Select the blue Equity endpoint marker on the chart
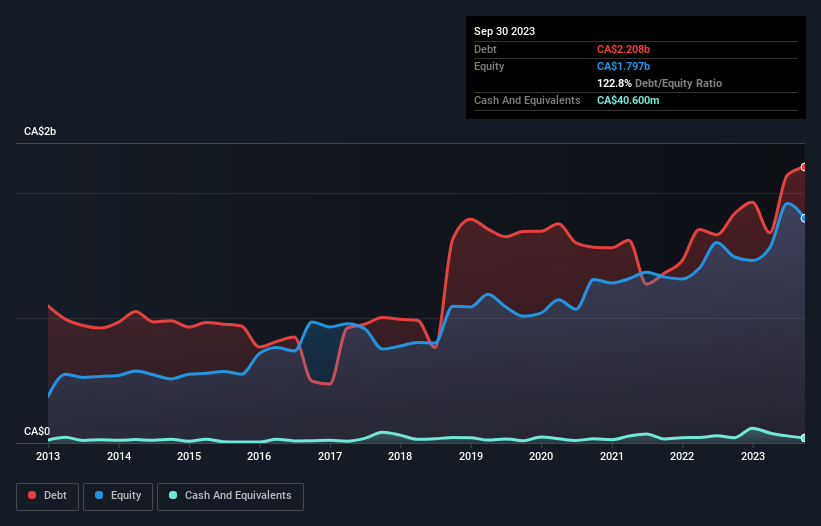Viewport: 821px width, 526px height. (x=804, y=218)
